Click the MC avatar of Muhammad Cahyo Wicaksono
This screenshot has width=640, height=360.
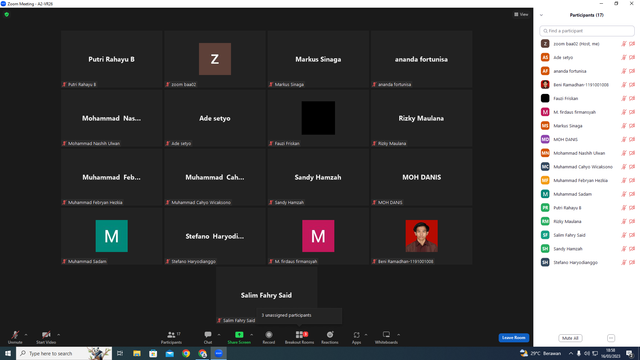pos(545,167)
